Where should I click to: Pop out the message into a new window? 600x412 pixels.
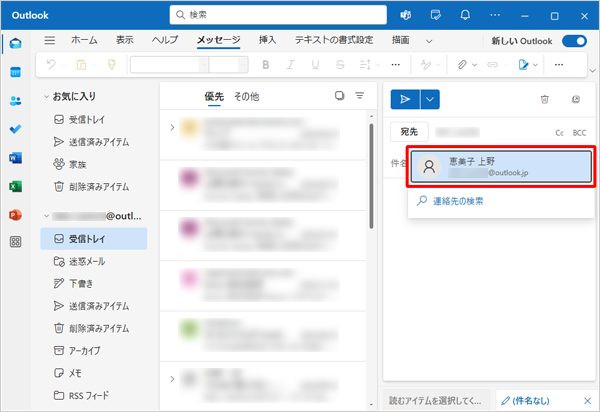pyautogui.click(x=576, y=99)
